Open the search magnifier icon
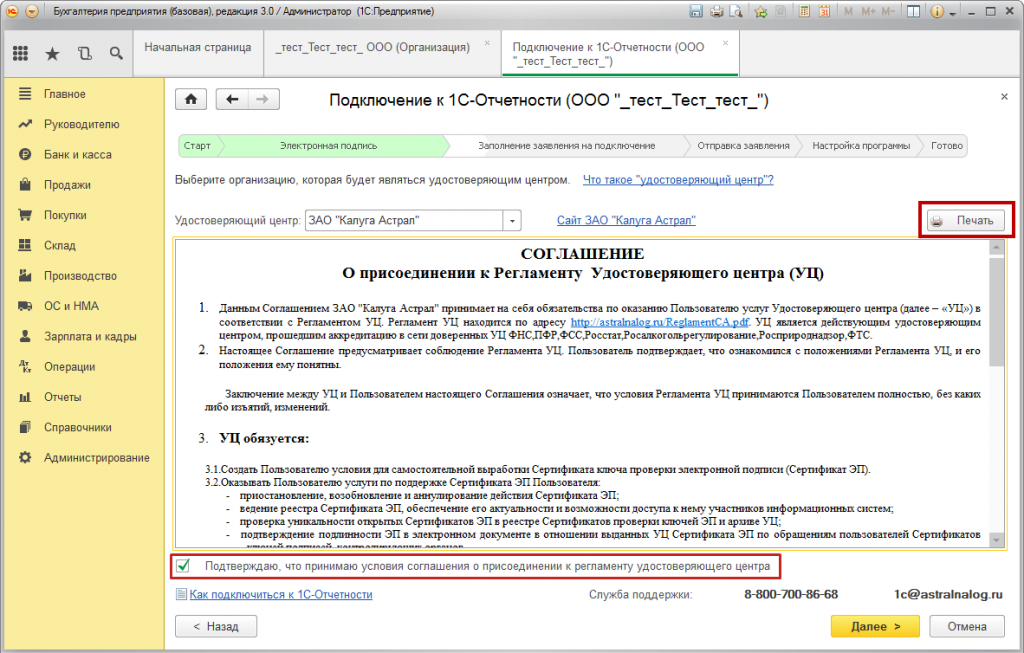Screen dimensions: 1024x653 pyautogui.click(x=116, y=54)
